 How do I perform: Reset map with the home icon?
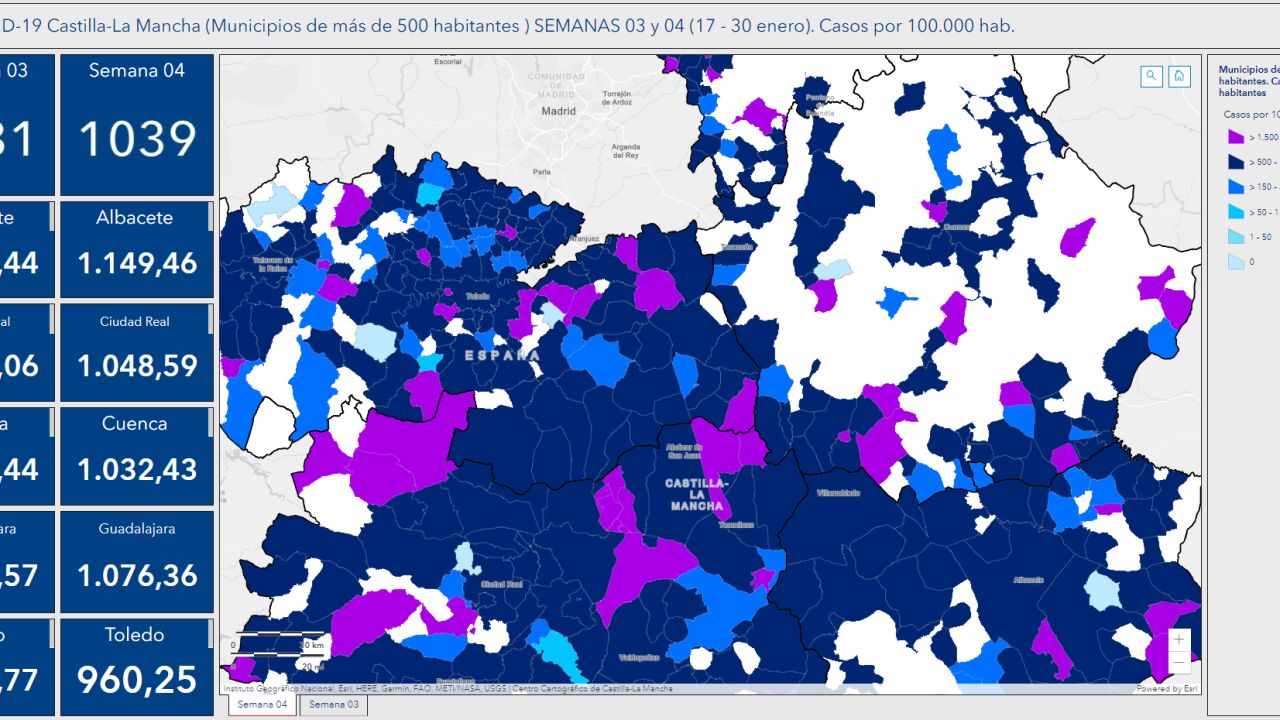1179,76
